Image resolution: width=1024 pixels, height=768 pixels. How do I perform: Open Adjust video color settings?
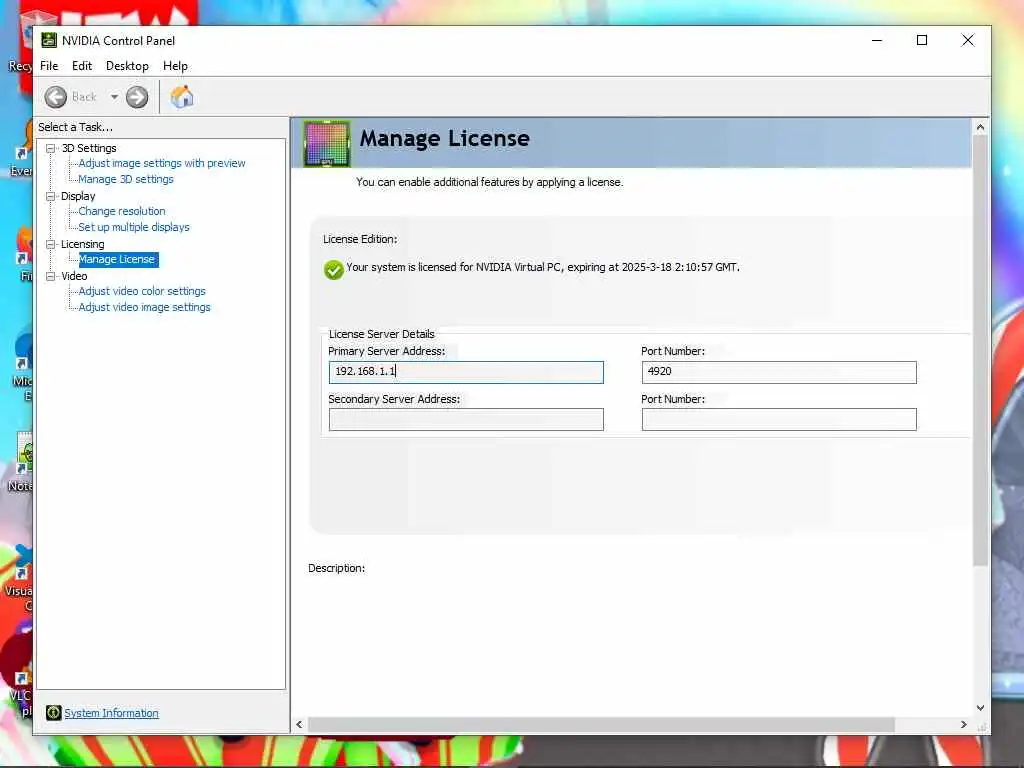(x=142, y=291)
